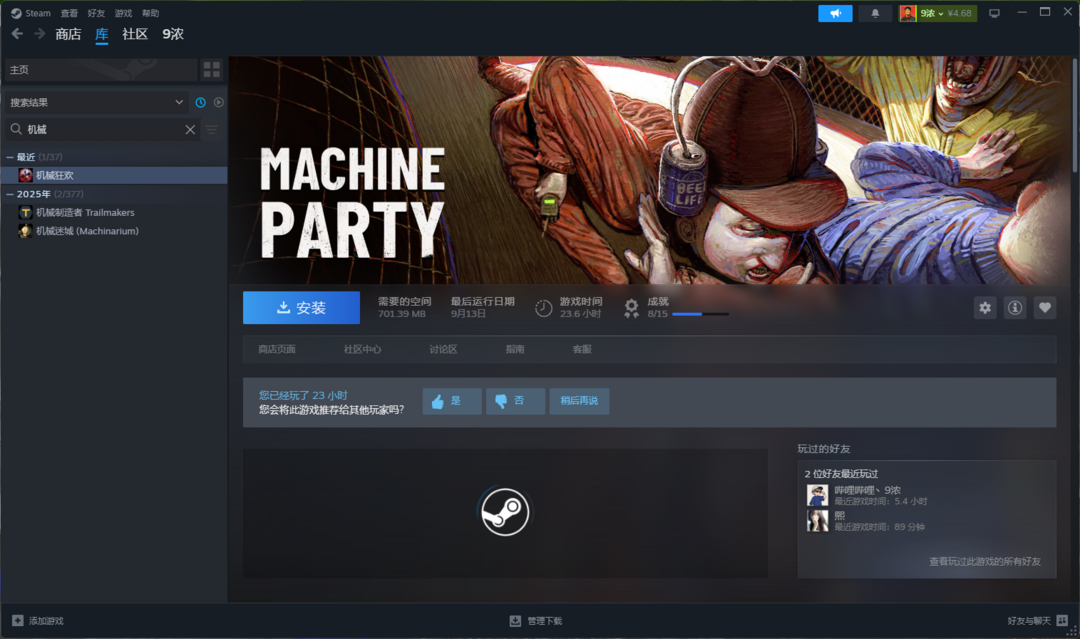The width and height of the screenshot is (1080, 639).
Task: Go forward with the forward arrow
Action: coord(39,34)
